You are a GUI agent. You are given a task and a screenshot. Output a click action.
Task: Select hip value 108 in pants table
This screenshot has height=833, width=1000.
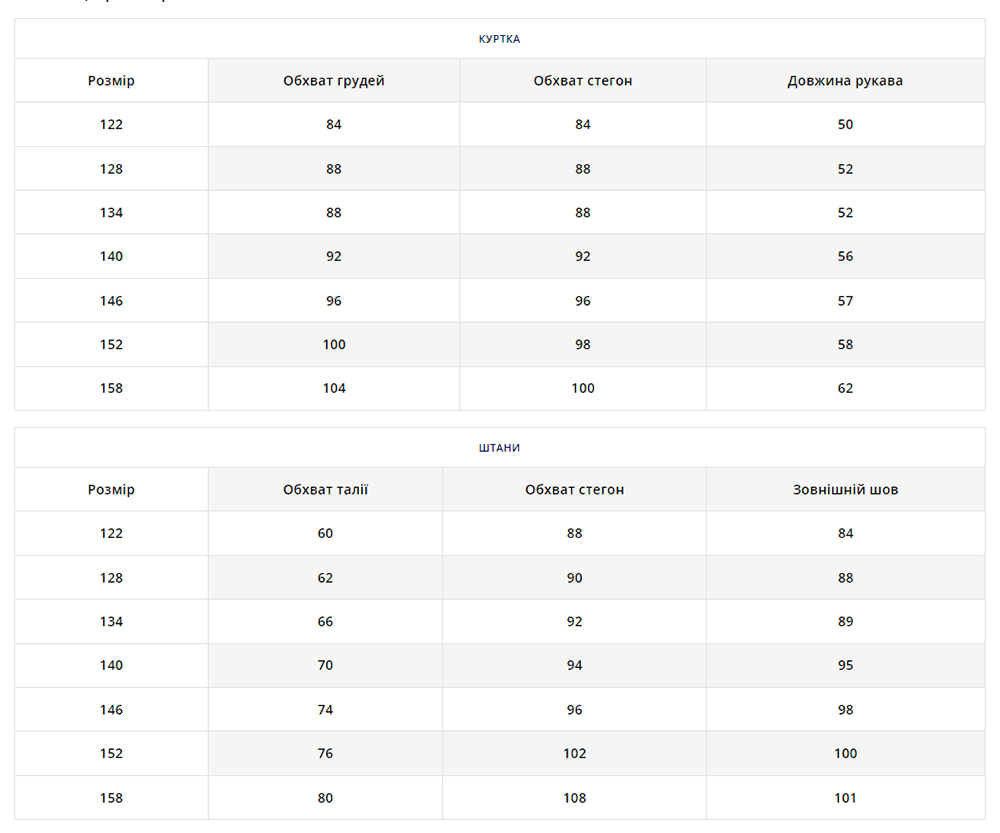pyautogui.click(x=574, y=798)
